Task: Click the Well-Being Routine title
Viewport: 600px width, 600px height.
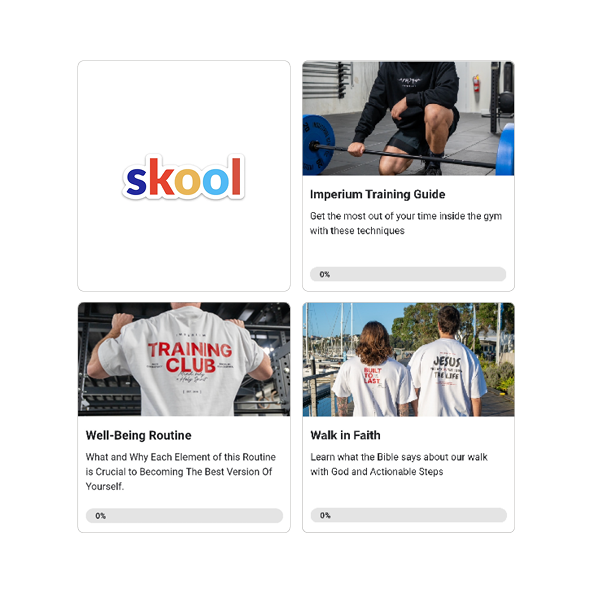Action: [x=139, y=435]
